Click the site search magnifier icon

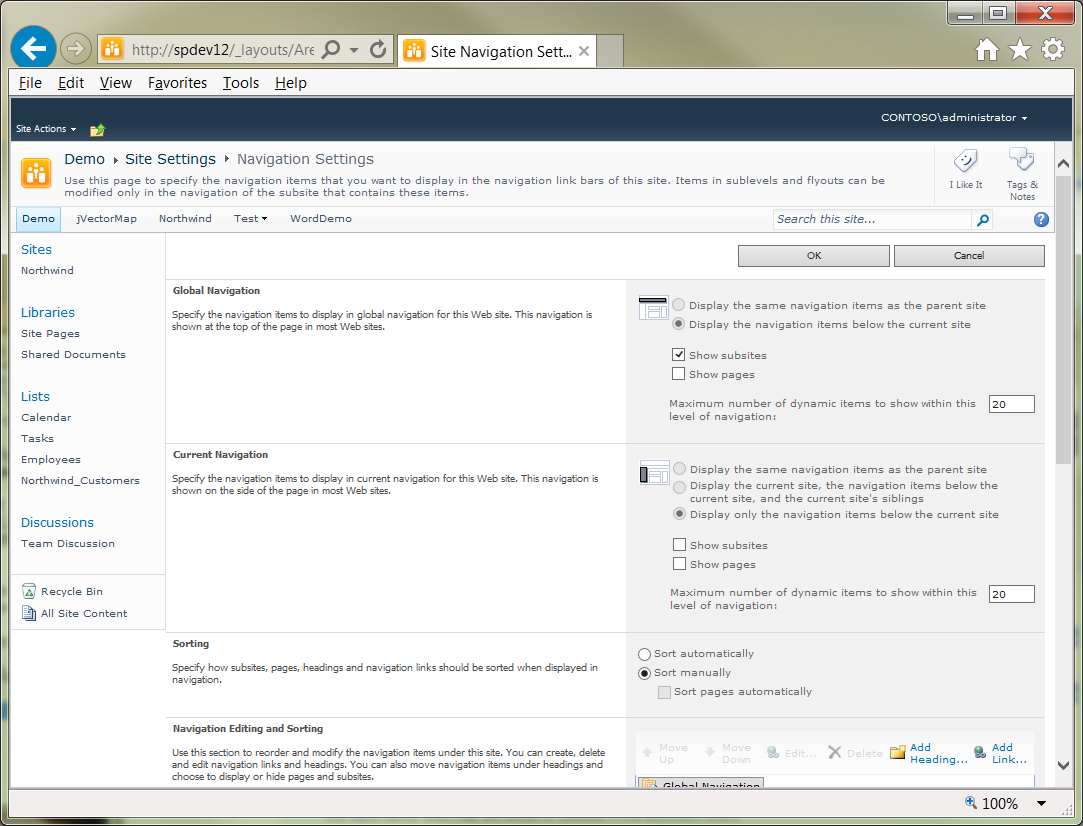point(982,220)
